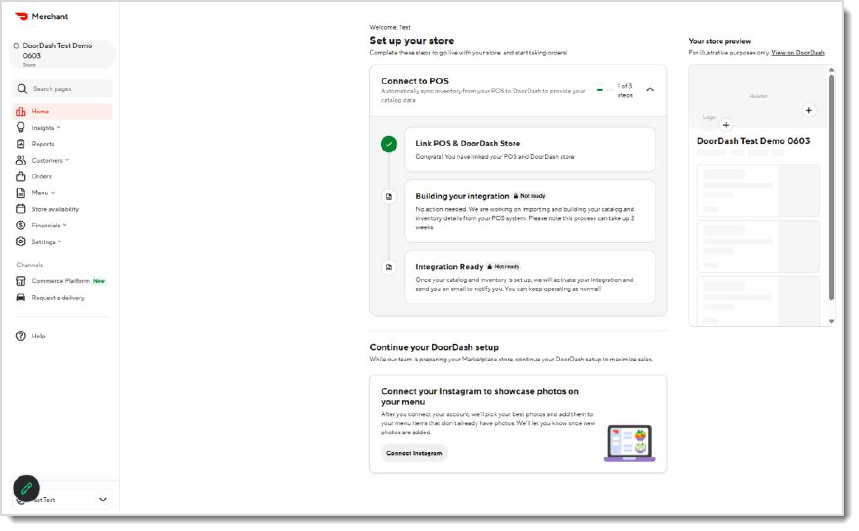Click the green checkmark step icon
Image resolution: width=859 pixels, height=531 pixels.
tap(389, 144)
